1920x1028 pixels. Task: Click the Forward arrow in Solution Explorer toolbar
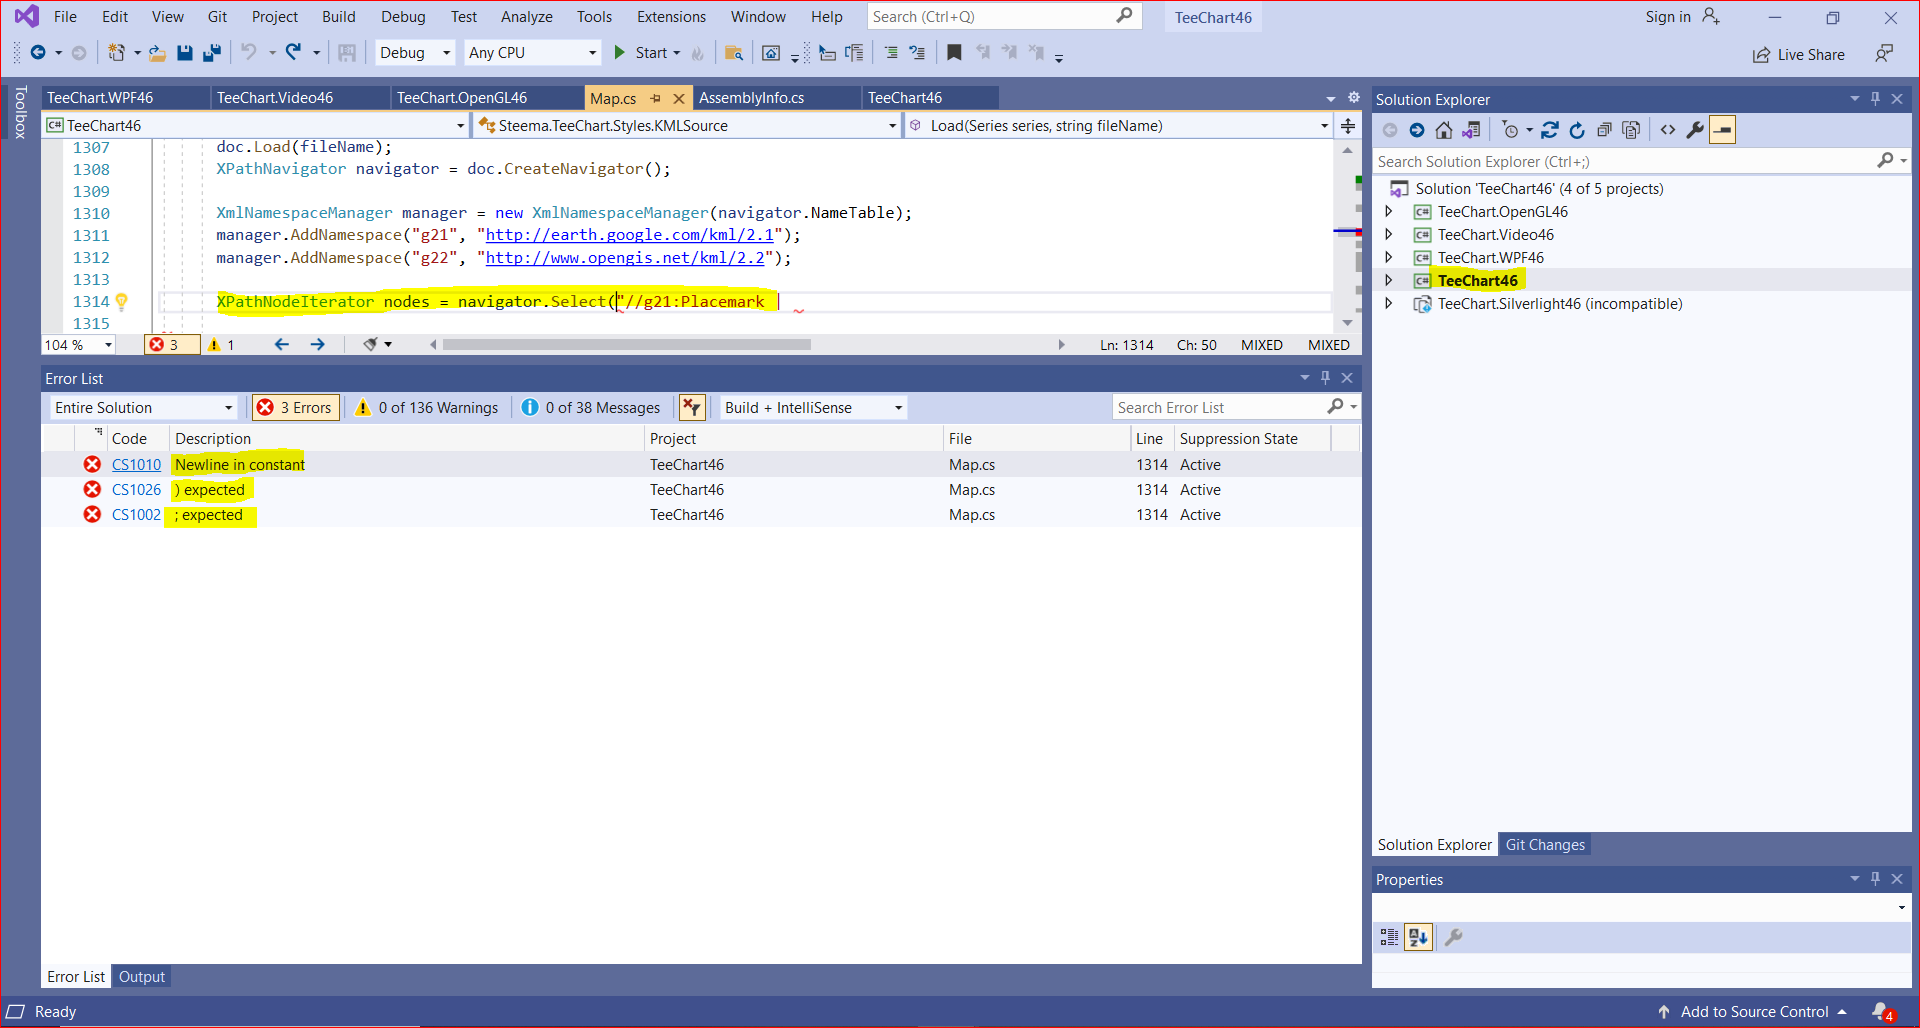coord(1417,130)
